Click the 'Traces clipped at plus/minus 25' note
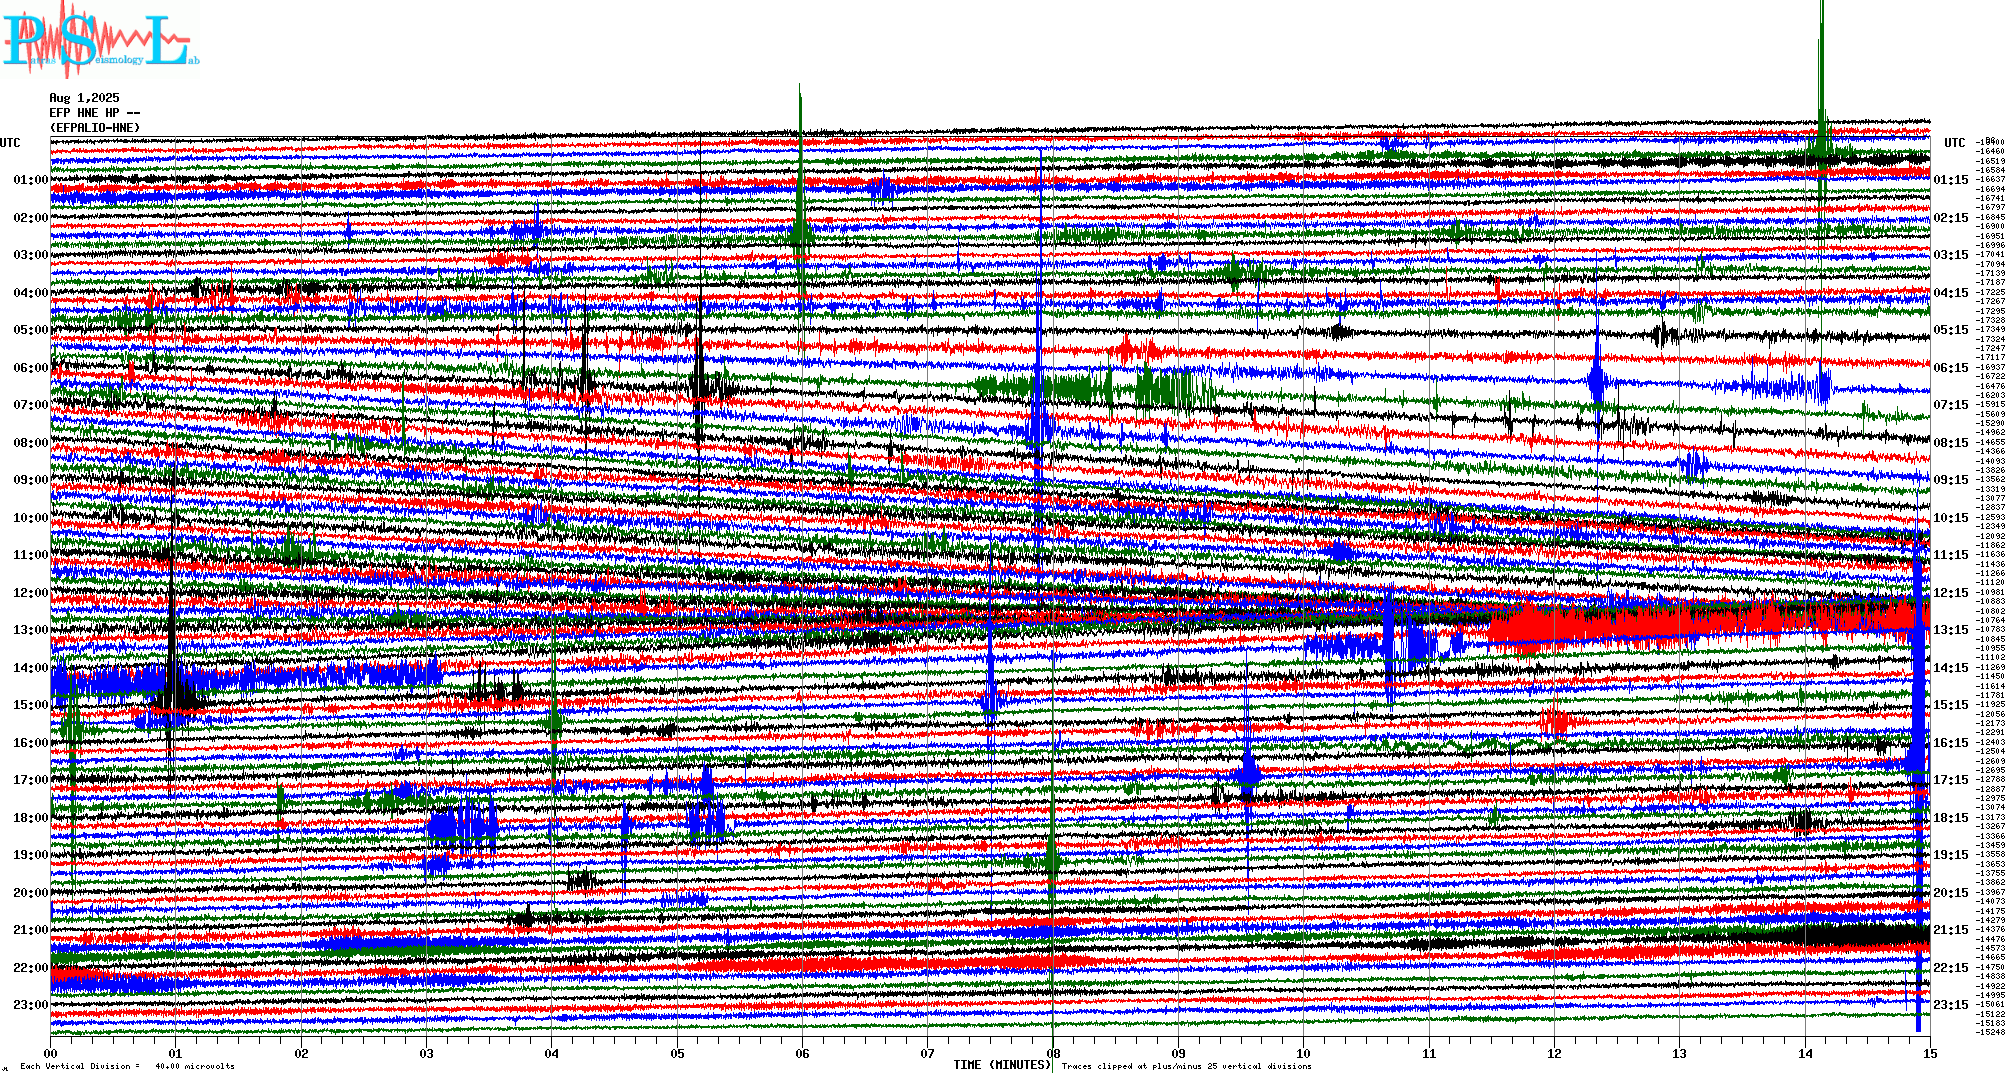 1186,1066
